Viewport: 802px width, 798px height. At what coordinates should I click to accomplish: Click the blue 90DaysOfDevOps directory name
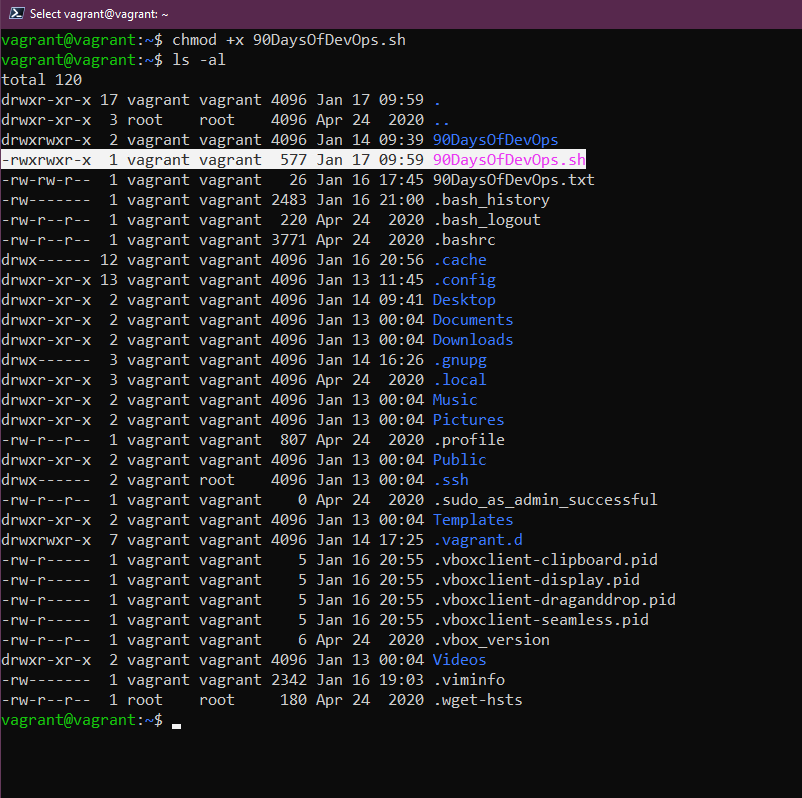[x=495, y=140]
